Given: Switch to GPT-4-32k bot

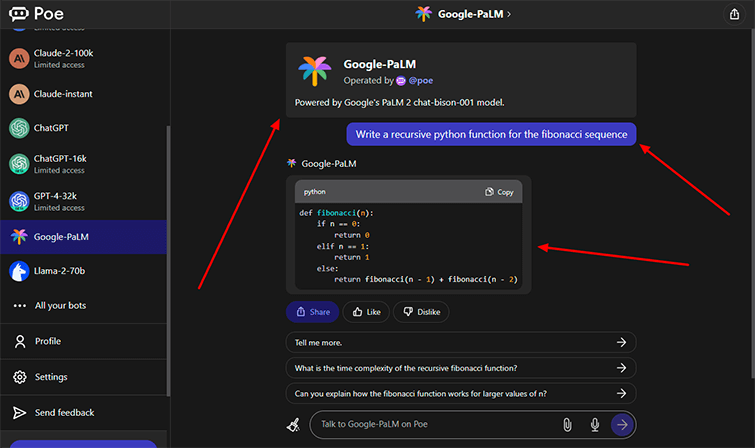Looking at the screenshot, I should coord(83,201).
